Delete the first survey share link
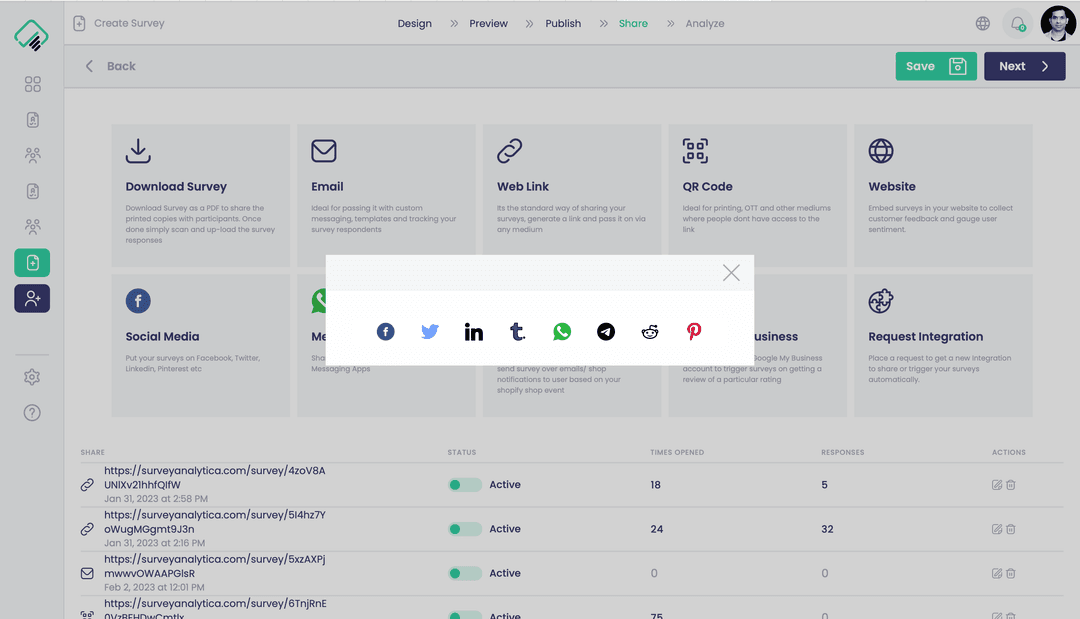The width and height of the screenshot is (1080, 619). coord(1011,485)
